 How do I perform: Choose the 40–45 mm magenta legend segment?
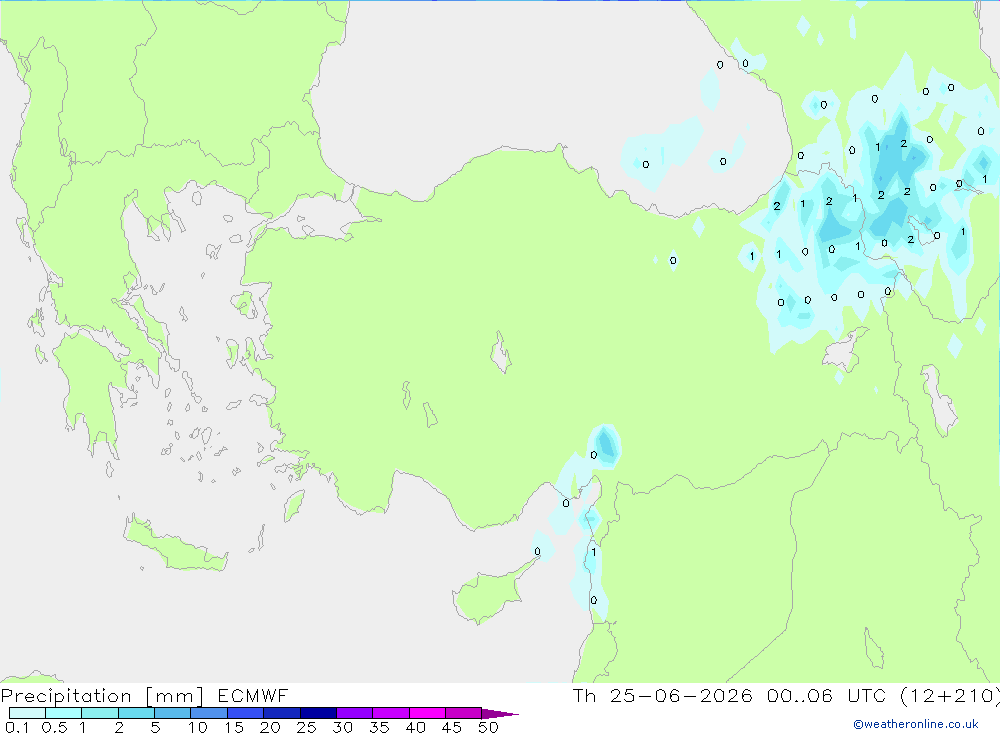pyautogui.click(x=427, y=713)
